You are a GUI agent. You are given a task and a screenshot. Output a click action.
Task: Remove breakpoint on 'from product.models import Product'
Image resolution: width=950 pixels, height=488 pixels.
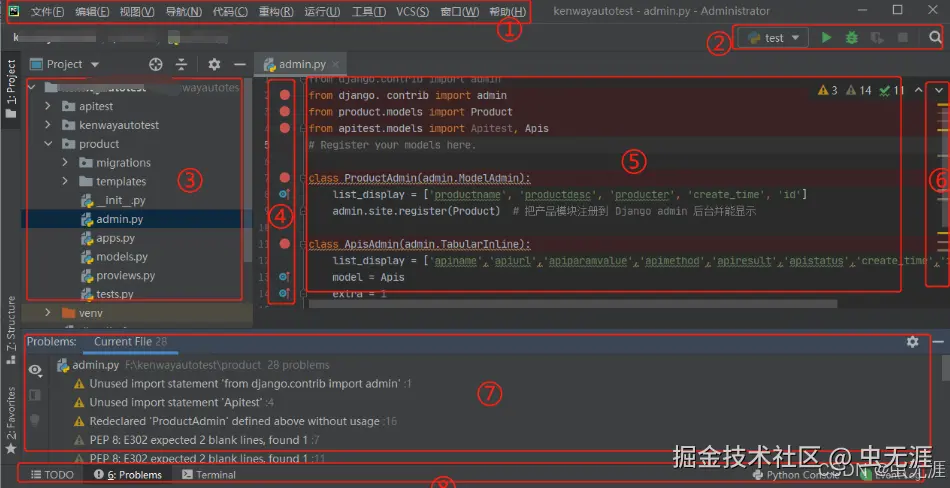[285, 112]
